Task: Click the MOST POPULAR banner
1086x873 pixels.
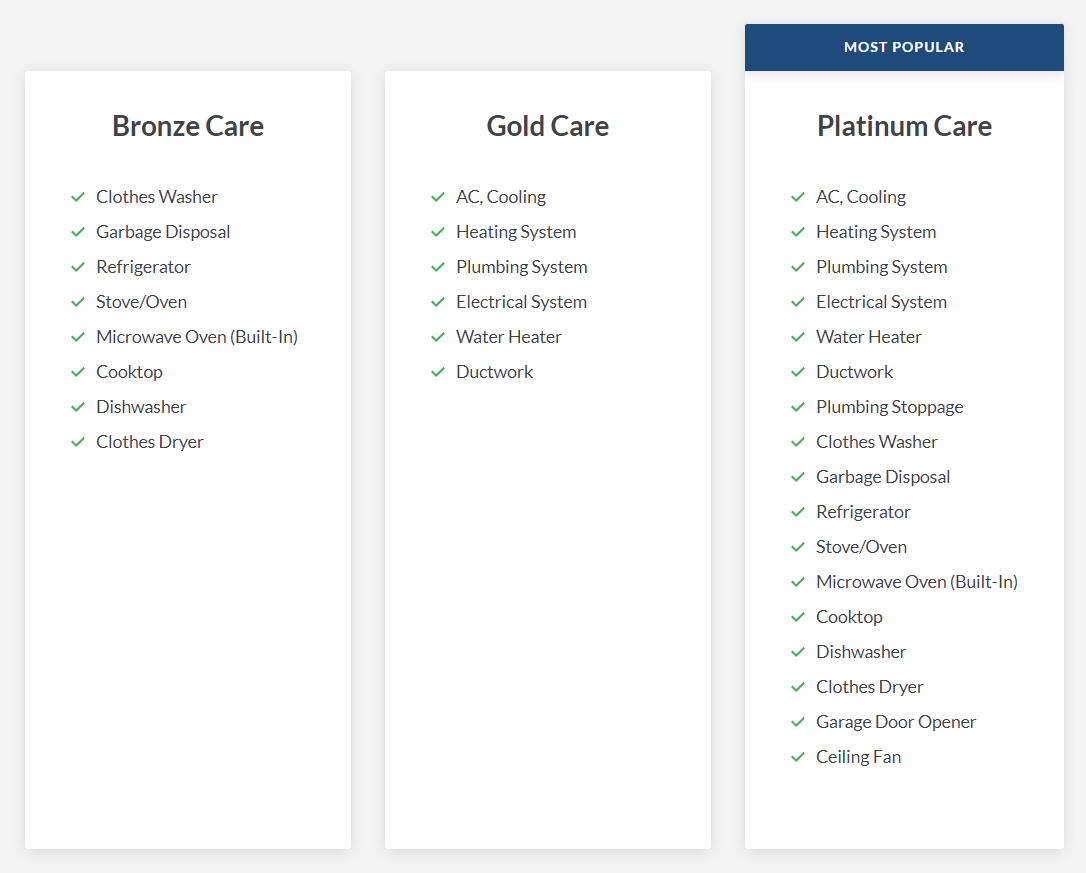Action: (904, 47)
